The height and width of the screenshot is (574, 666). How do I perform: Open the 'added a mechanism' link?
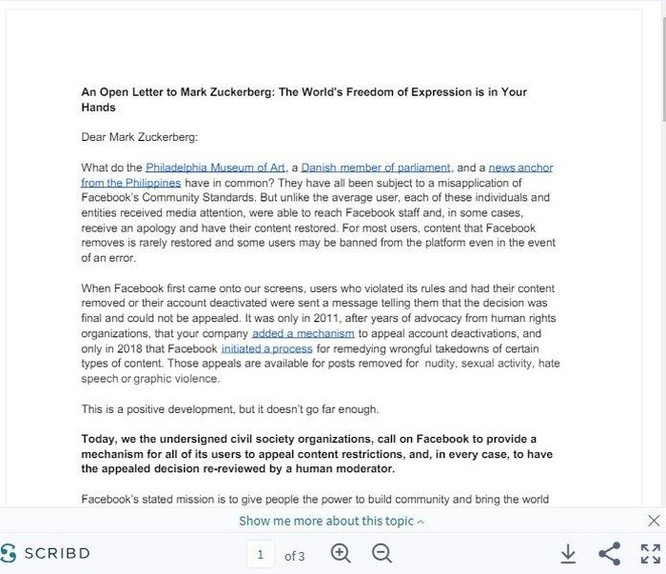[x=303, y=334]
